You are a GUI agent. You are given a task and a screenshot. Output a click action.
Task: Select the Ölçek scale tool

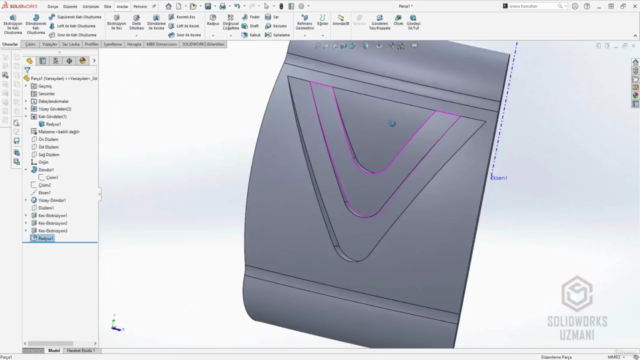(x=398, y=20)
